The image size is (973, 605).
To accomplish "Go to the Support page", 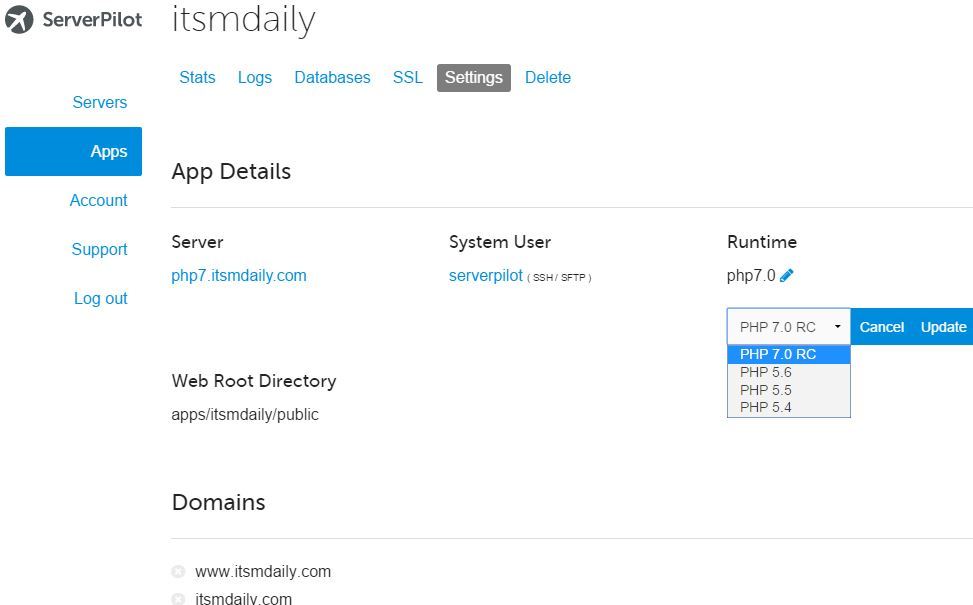I will tap(99, 249).
